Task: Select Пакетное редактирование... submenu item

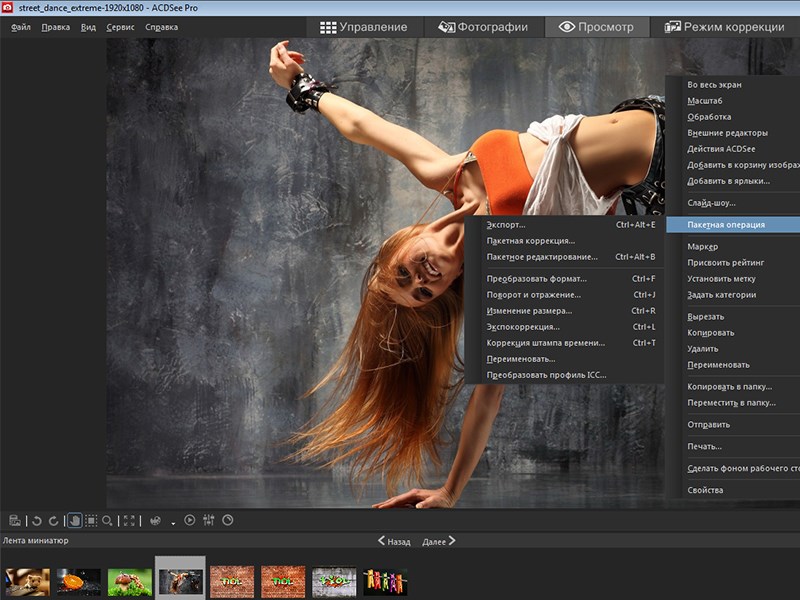Action: pos(565,257)
